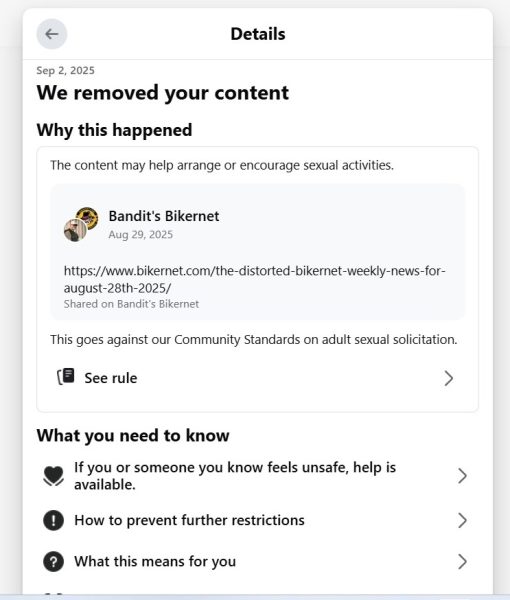Expand the unsafe help available chevron
The height and width of the screenshot is (600, 510).
point(463,476)
